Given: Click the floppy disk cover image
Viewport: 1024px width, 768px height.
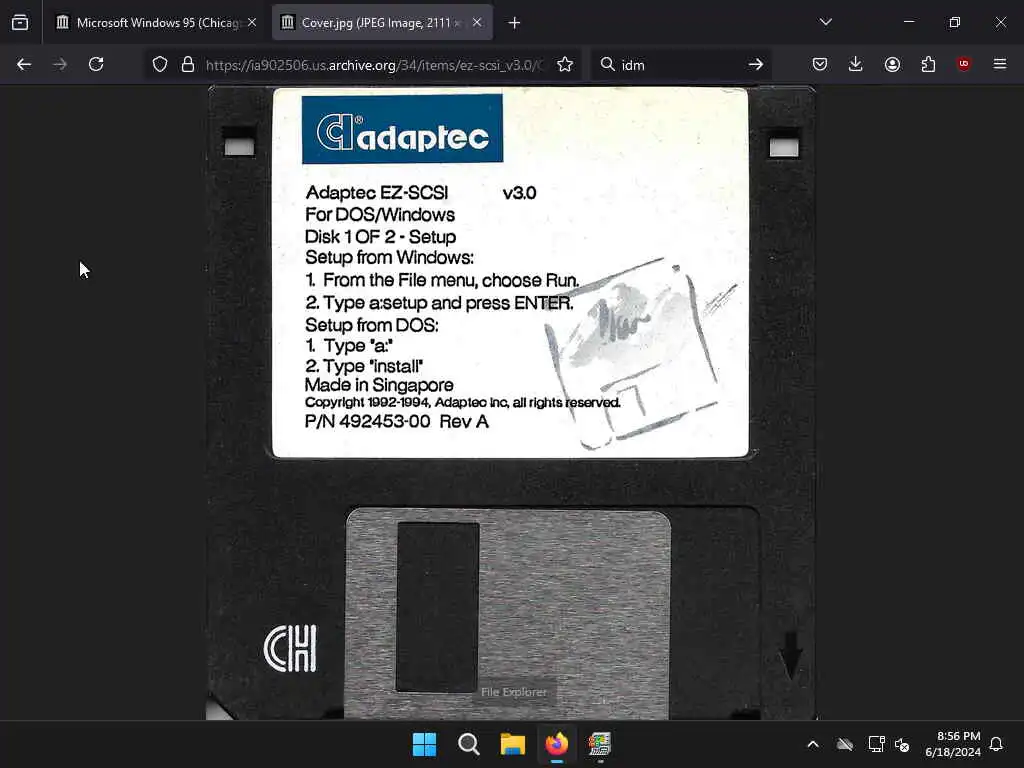Looking at the screenshot, I should point(511,402).
